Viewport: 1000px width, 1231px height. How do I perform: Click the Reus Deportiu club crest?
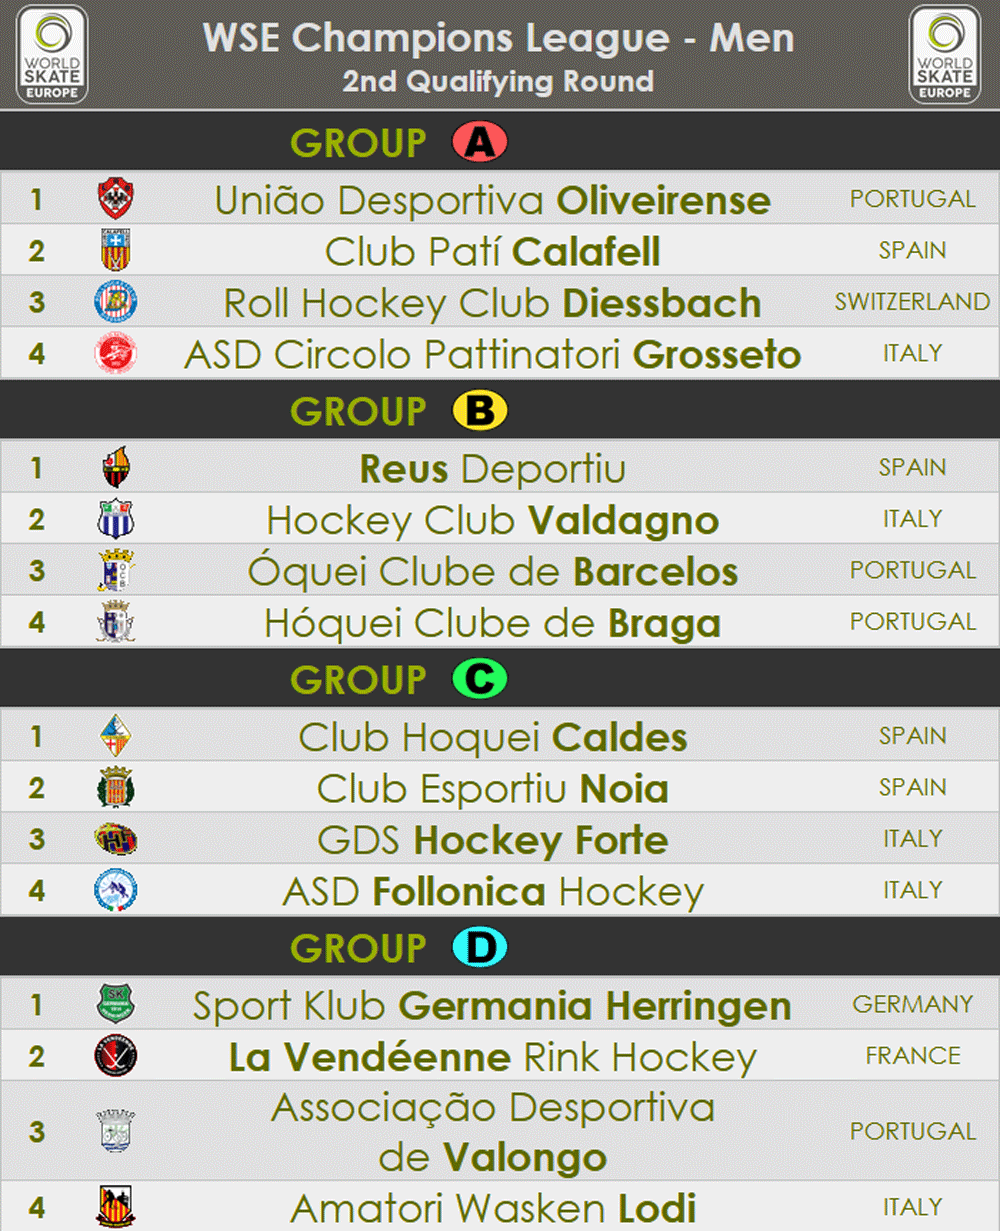pos(116,467)
